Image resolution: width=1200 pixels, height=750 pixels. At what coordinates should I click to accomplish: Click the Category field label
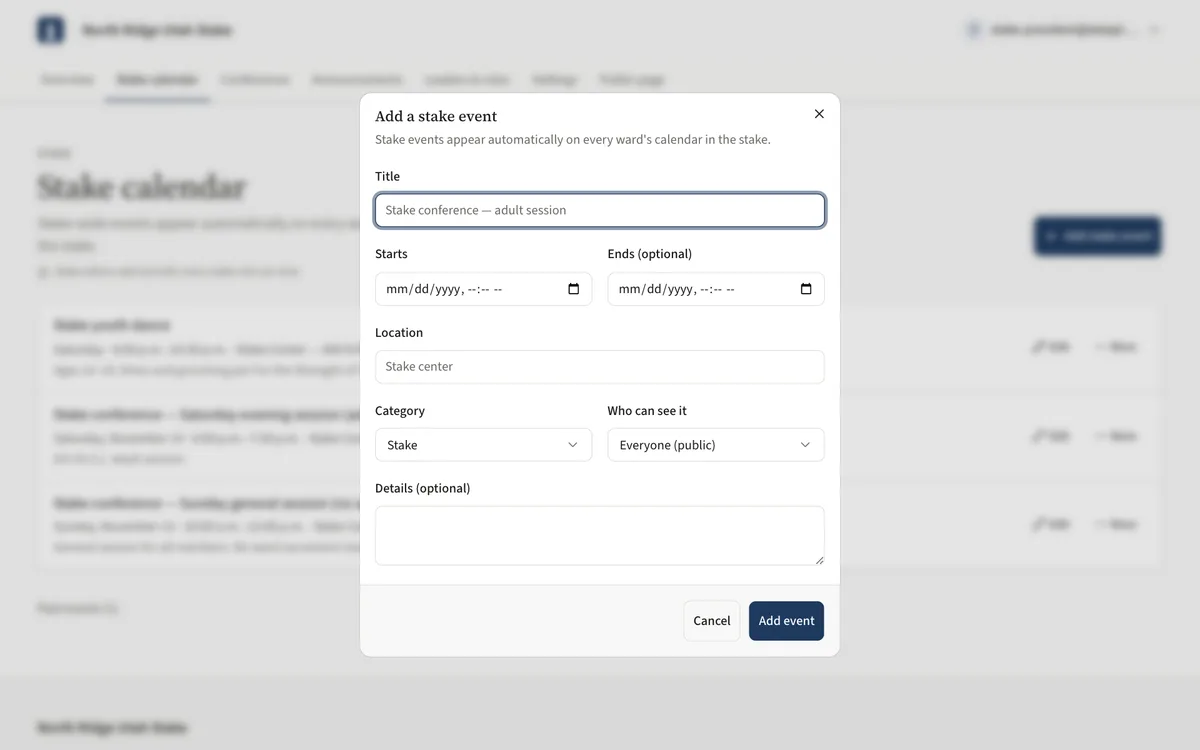[400, 411]
